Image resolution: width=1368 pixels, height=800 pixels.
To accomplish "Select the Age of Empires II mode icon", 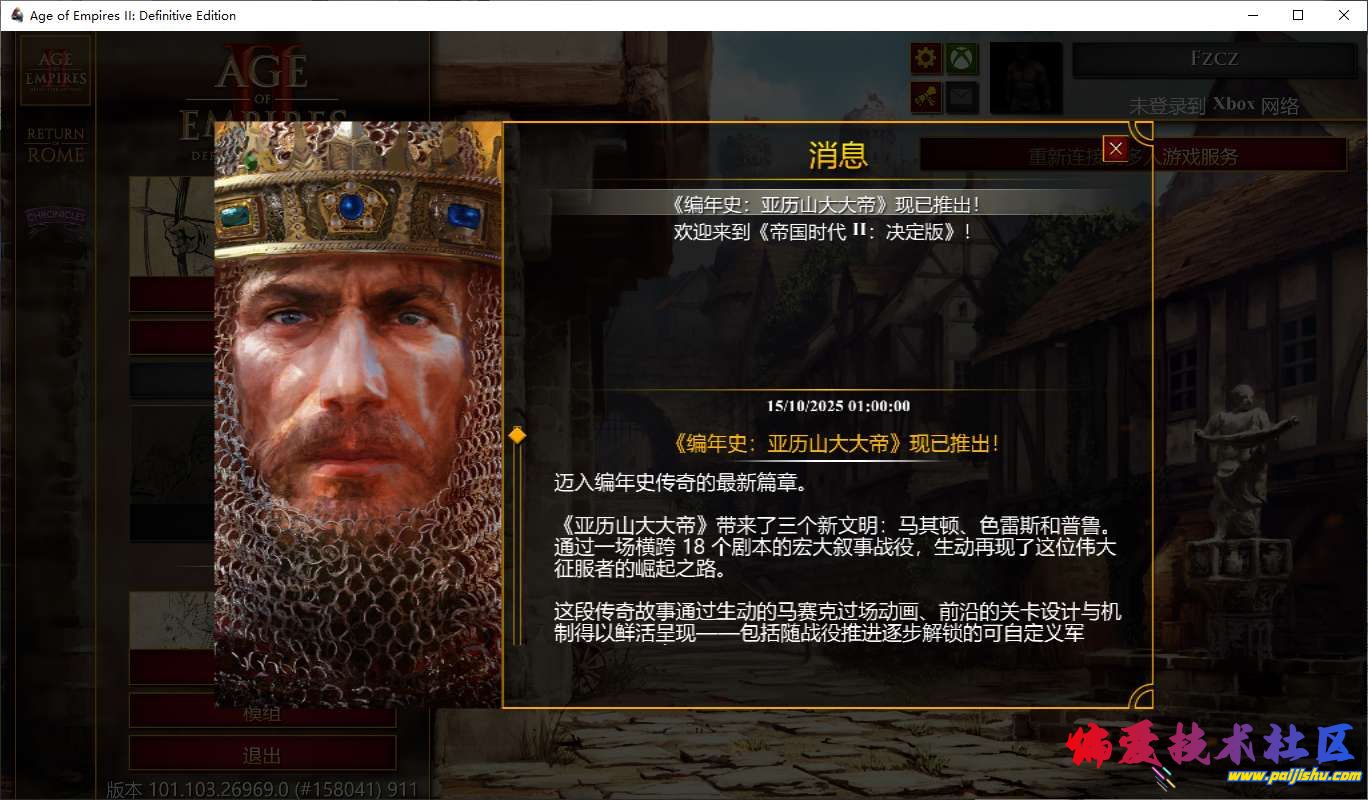I will pos(56,71).
